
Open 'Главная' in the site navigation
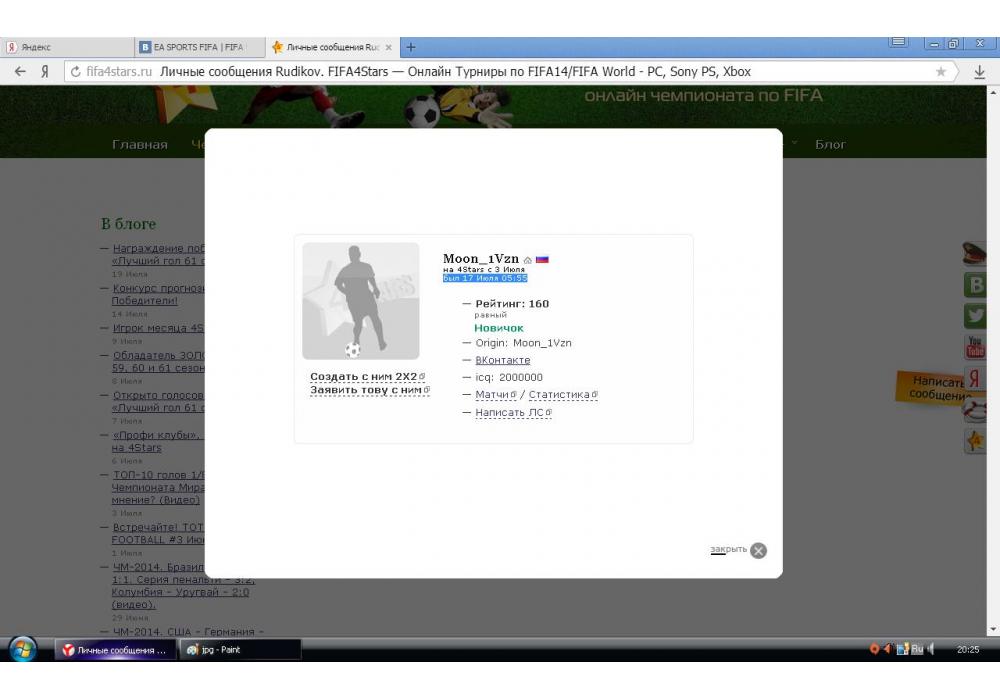click(x=140, y=144)
